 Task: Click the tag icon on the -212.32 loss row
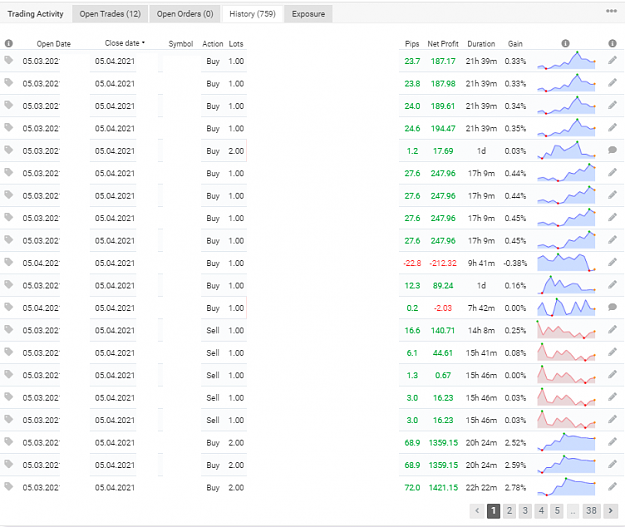(8, 262)
